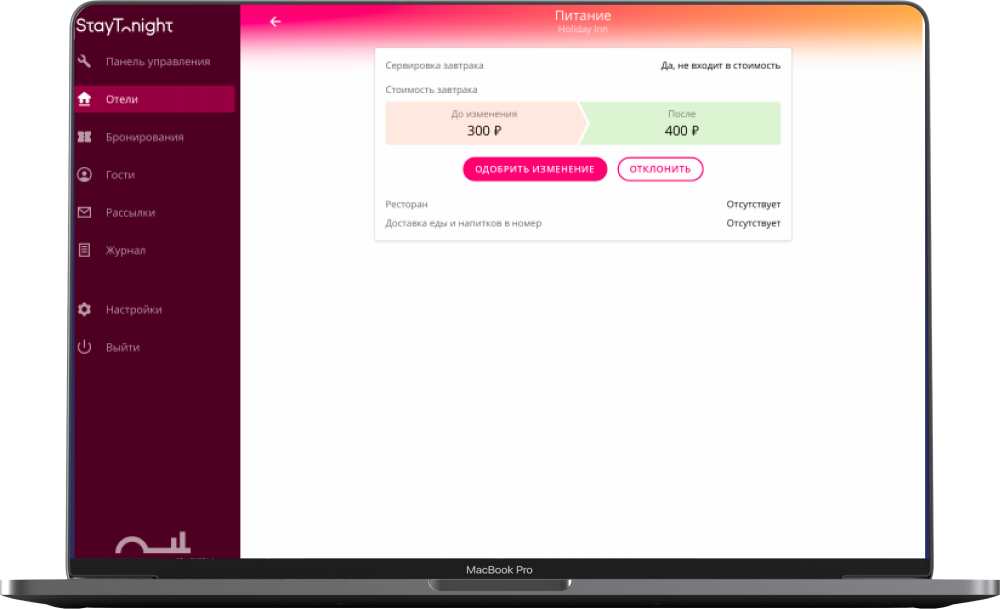Image resolution: width=1000 pixels, height=609 pixels.
Task: Open the Бронирования section
Action: tap(144, 137)
